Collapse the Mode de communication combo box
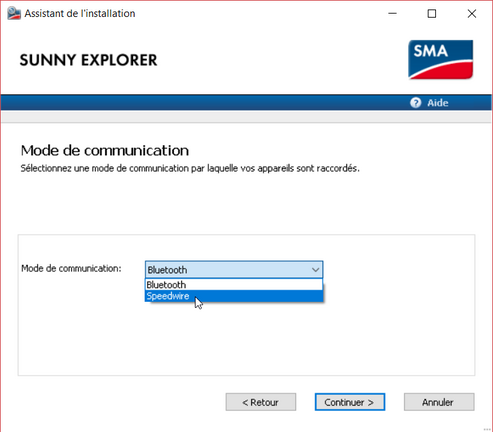Image resolution: width=493 pixels, height=432 pixels. click(x=315, y=270)
